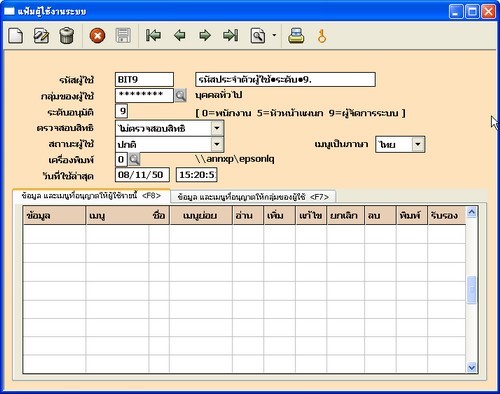500x394 pixels.
Task: Go to first record arrow icon
Action: (x=153, y=35)
